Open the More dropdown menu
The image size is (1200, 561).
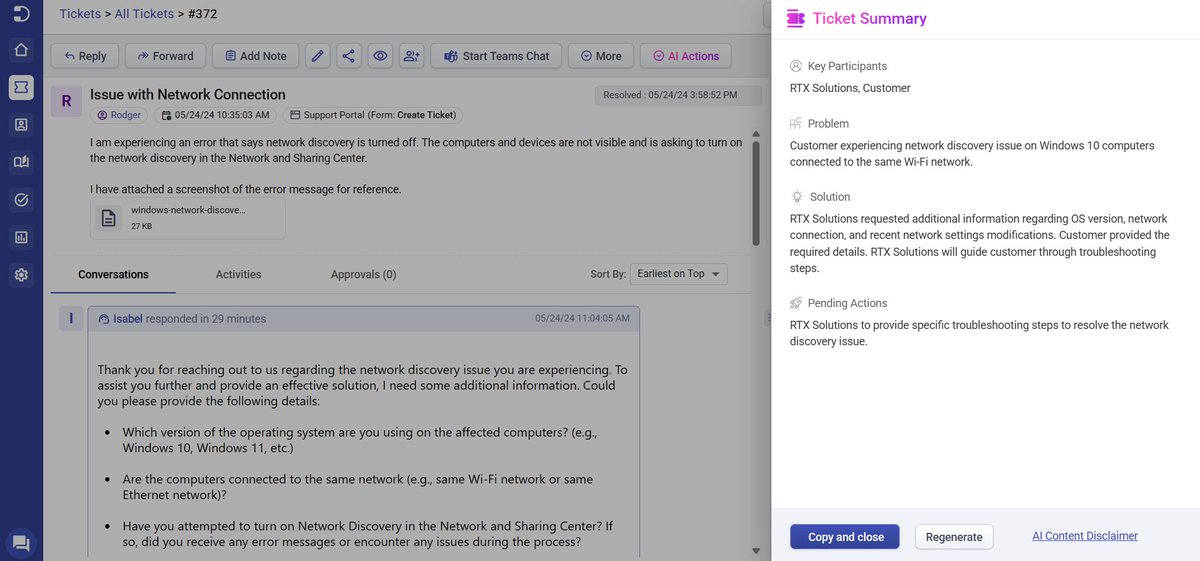pyautogui.click(x=600, y=56)
